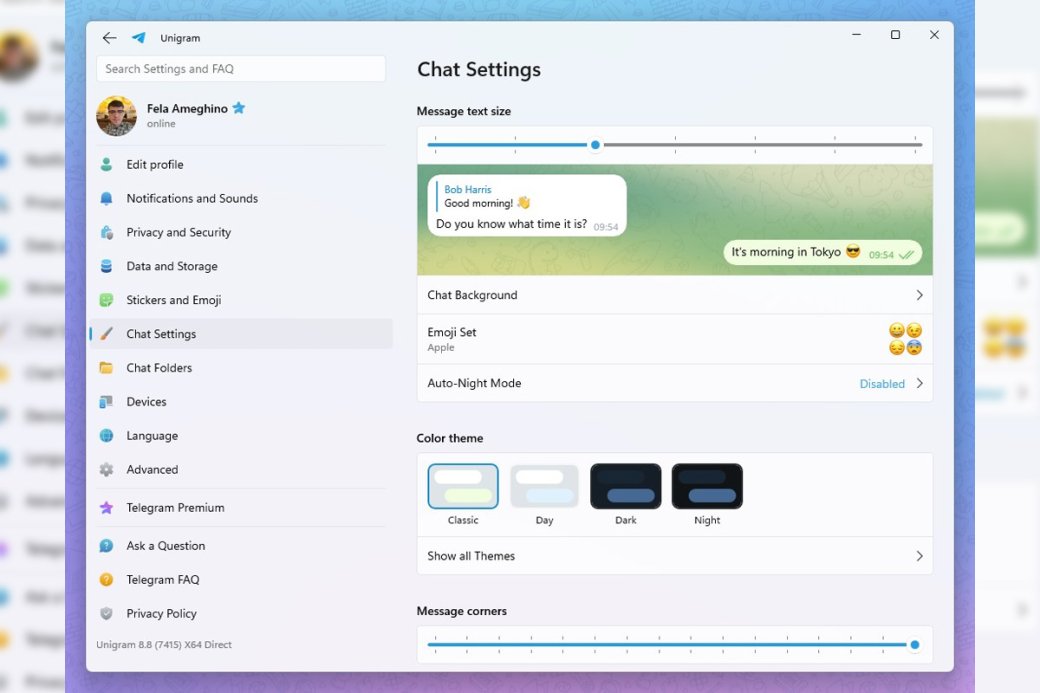The image size is (1040, 693).
Task: Click the Advanced gear icon
Action: click(x=106, y=470)
